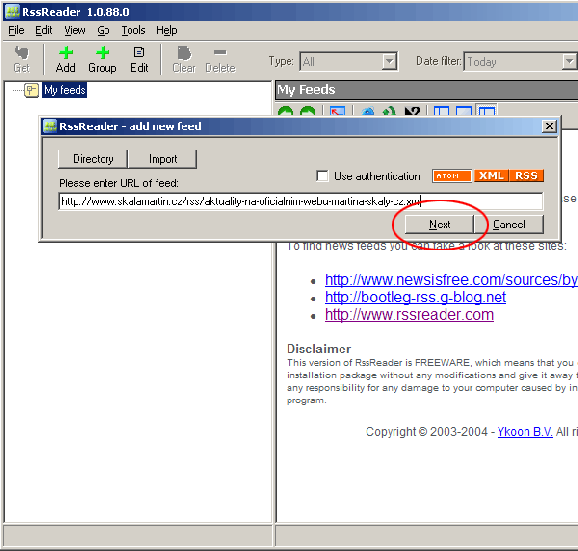Click the Group plus toolbar icon

102,53
